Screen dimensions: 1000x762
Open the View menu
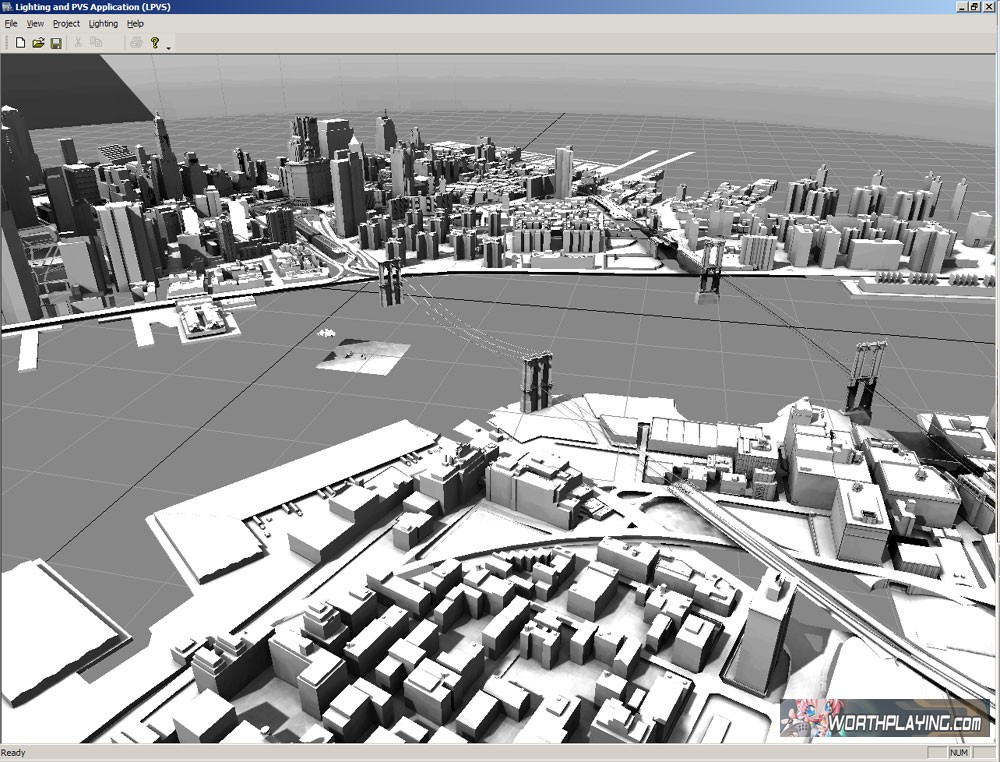click(35, 23)
